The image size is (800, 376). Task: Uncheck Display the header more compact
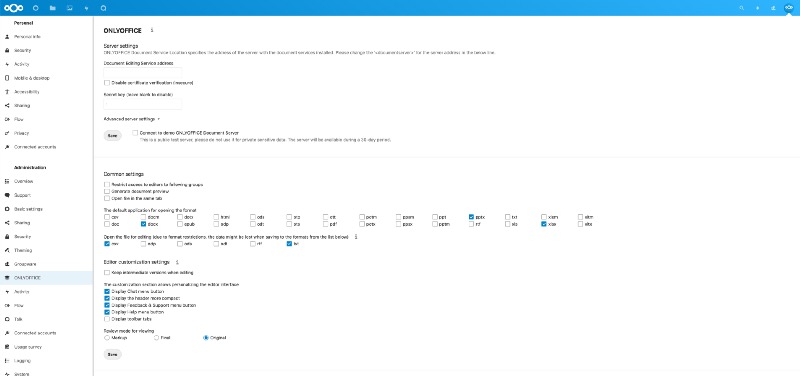point(107,298)
